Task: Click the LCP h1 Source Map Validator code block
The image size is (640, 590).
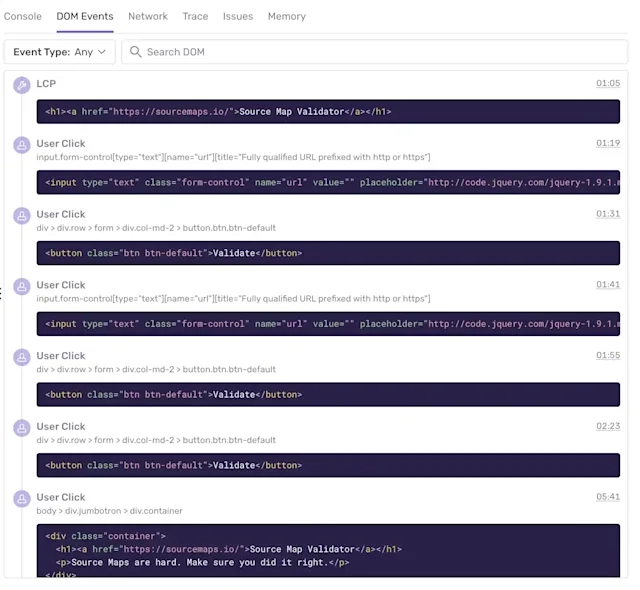Action: pos(328,111)
